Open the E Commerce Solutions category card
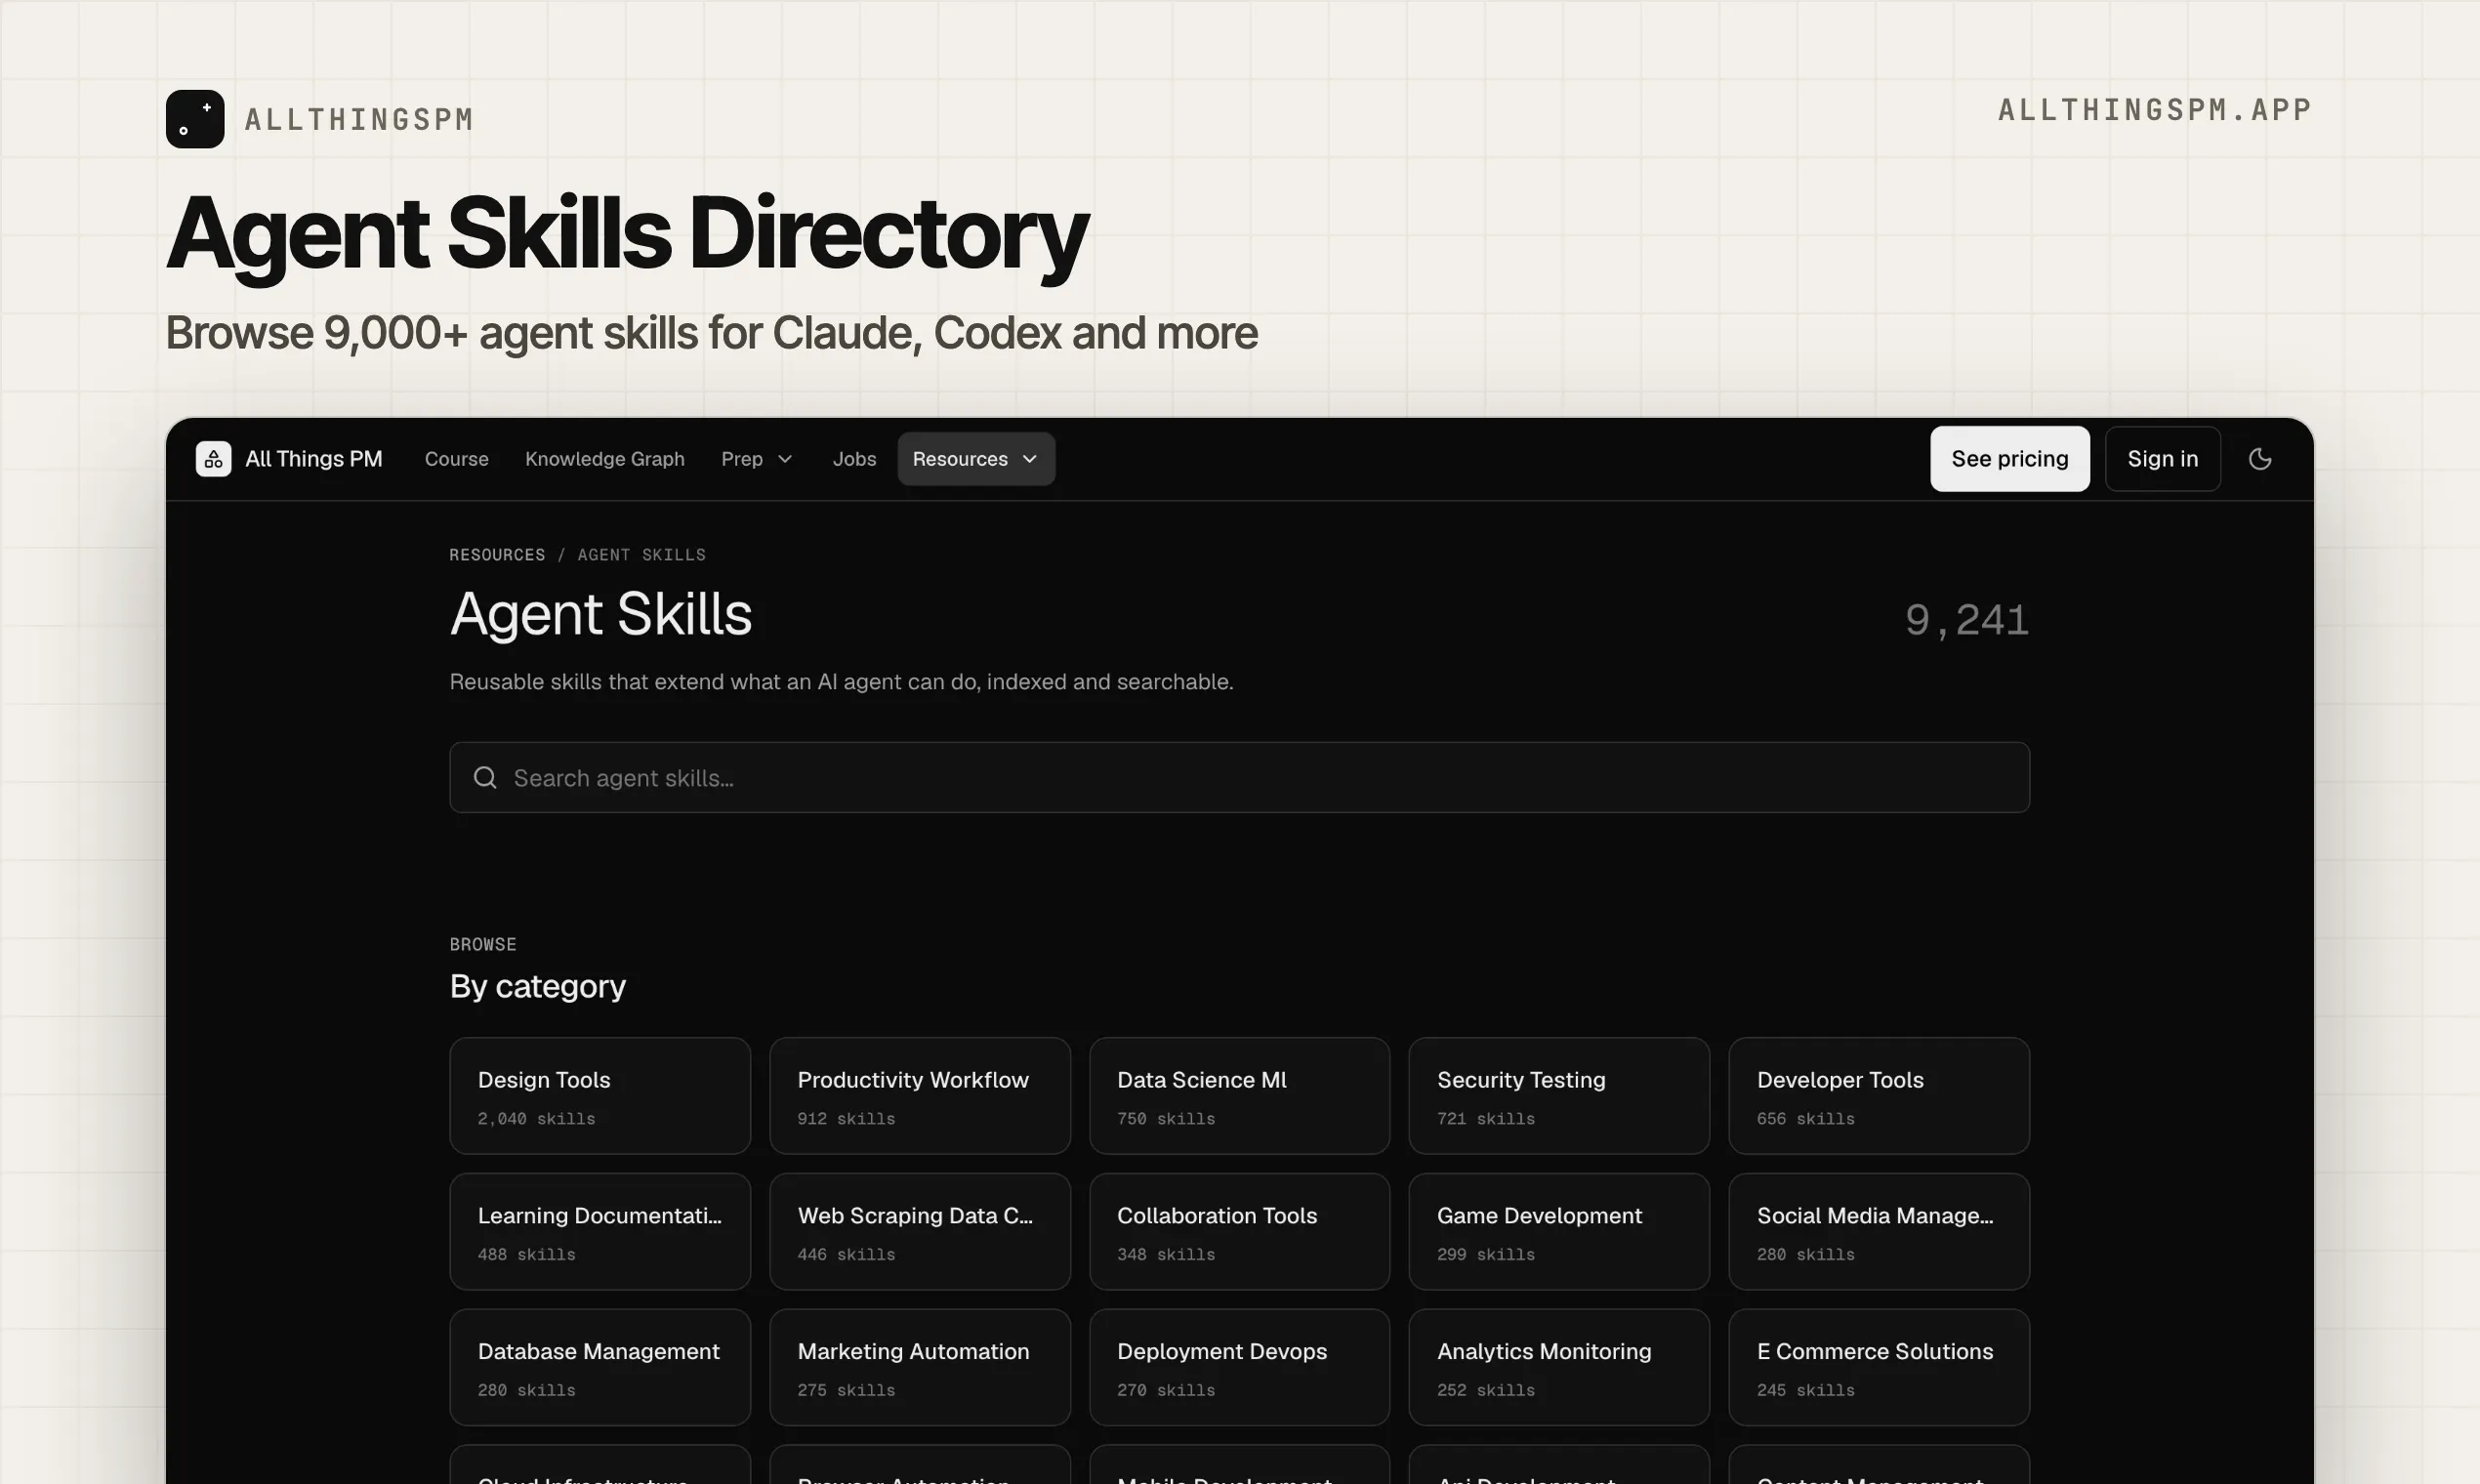 tap(1879, 1368)
